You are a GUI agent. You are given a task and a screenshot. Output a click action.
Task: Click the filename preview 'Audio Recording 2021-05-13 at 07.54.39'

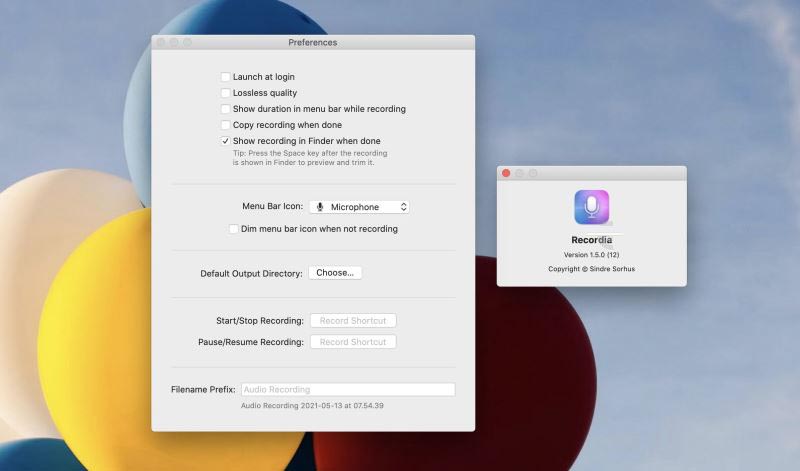click(x=312, y=406)
